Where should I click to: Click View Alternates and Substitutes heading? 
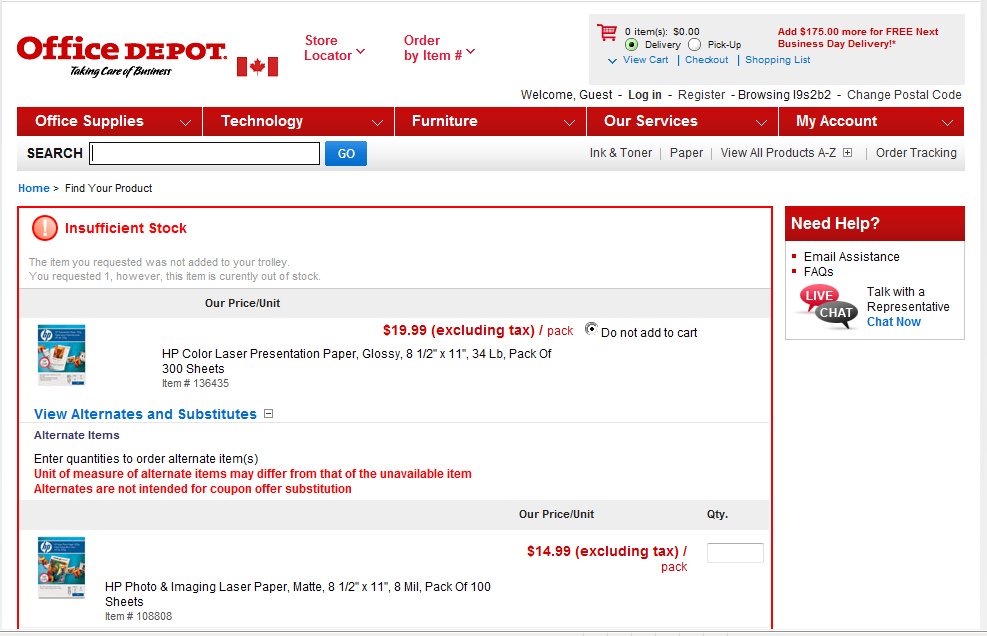[145, 414]
